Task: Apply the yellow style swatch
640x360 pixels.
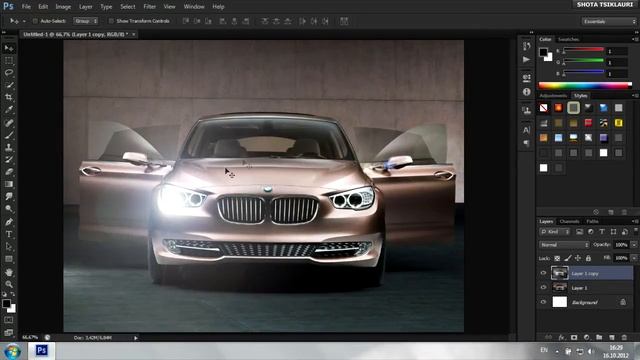Action: (x=618, y=122)
